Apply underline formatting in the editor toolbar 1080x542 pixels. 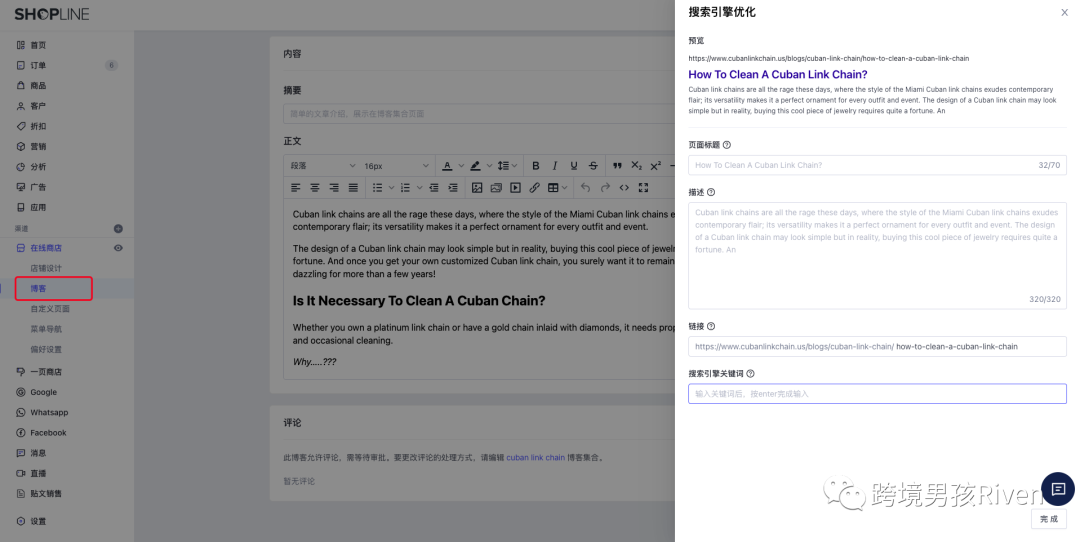pos(574,166)
